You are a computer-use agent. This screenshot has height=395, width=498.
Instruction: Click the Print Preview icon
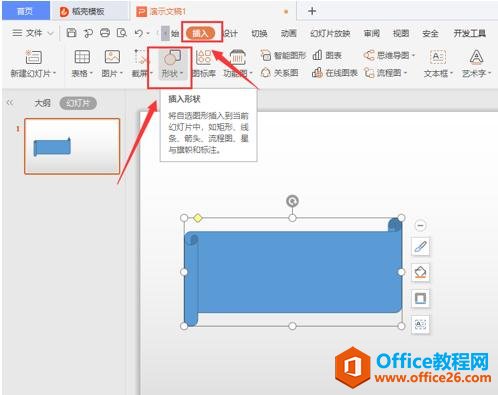[122, 33]
